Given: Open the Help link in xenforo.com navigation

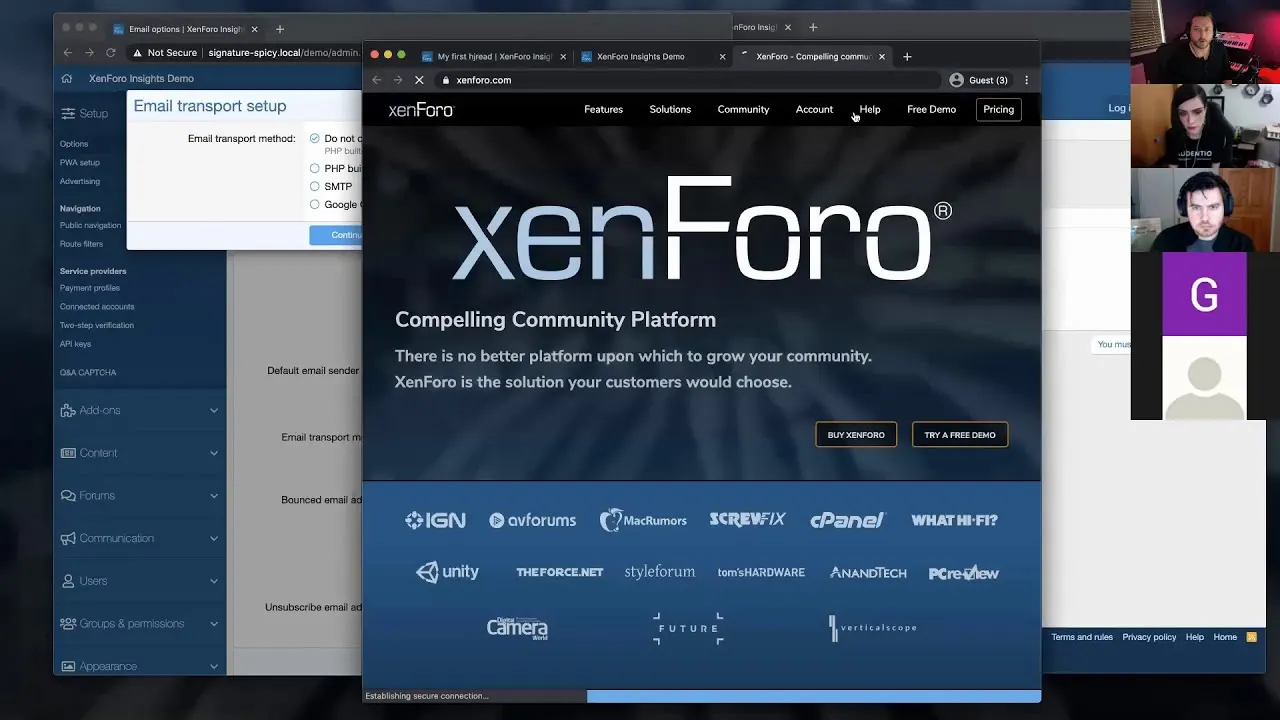Looking at the screenshot, I should tap(870, 110).
